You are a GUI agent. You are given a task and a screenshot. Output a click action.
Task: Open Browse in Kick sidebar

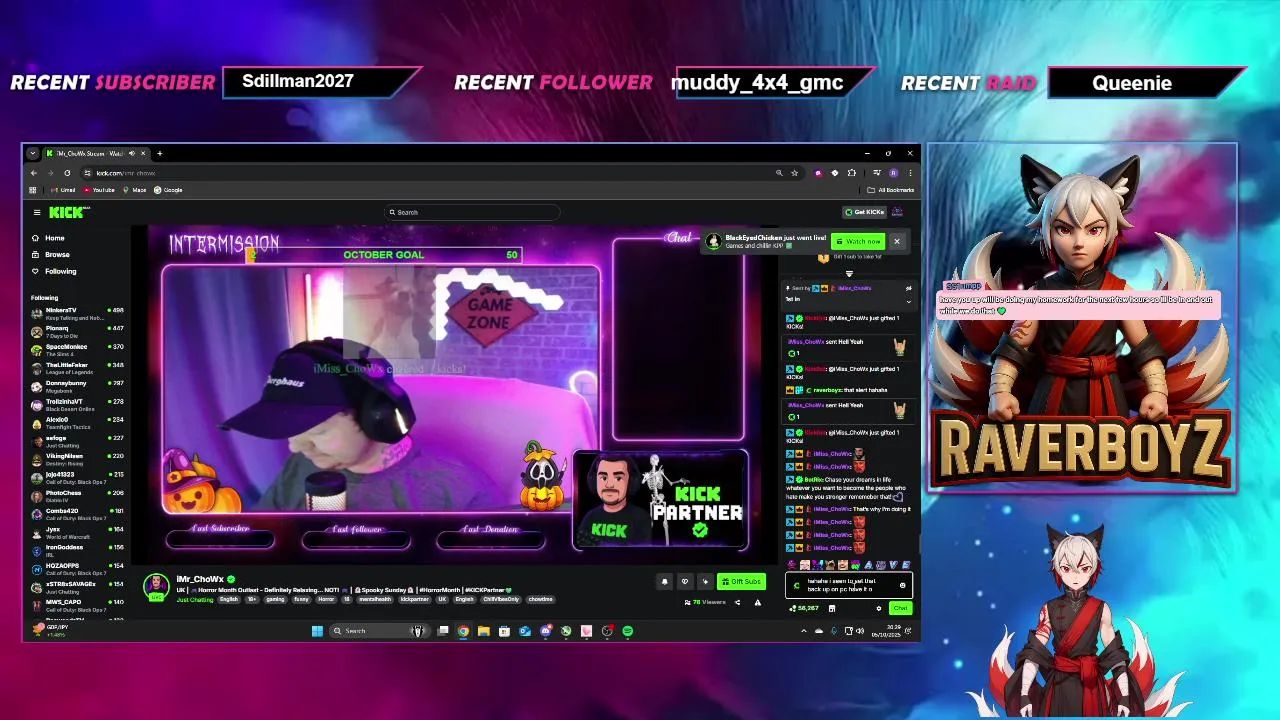click(50, 254)
